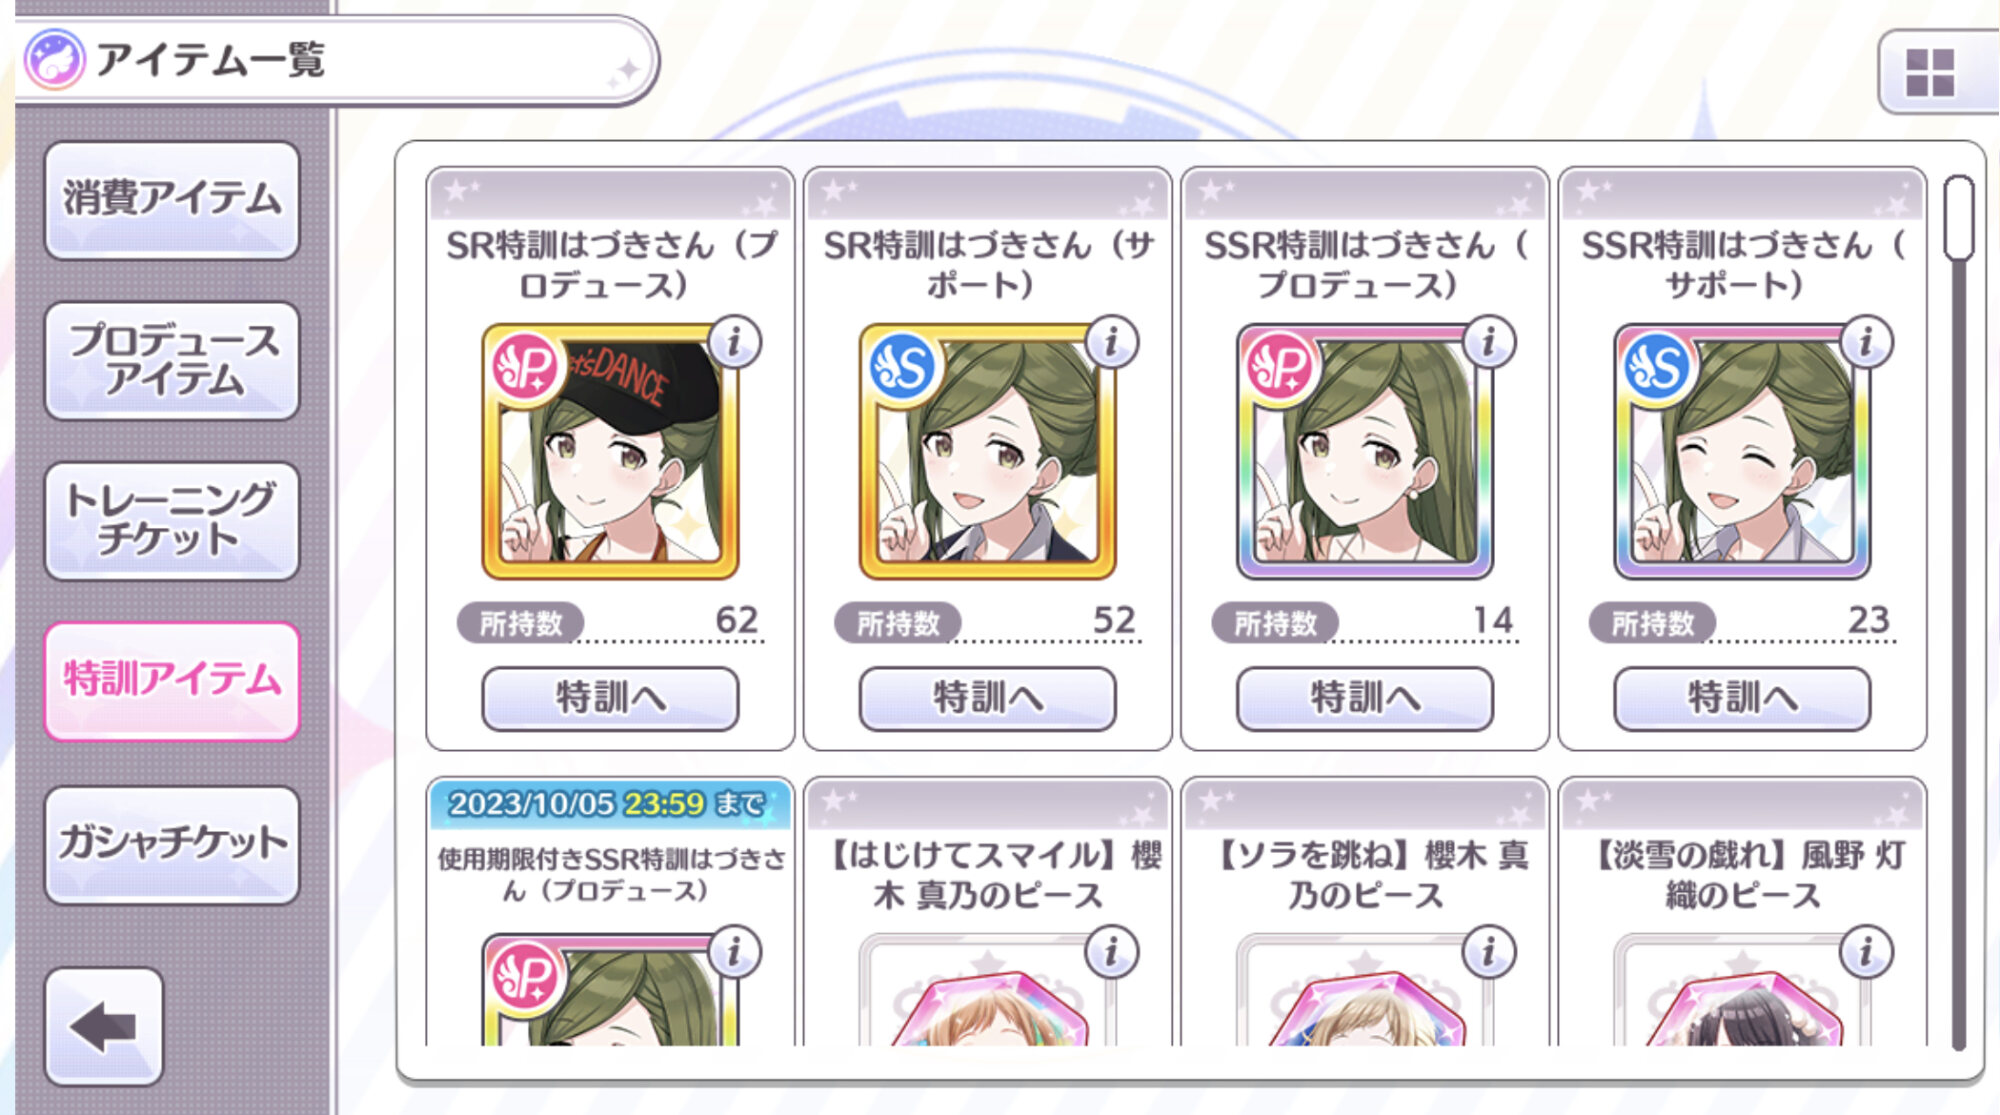Open the ガシャチケット tab

pyautogui.click(x=172, y=845)
